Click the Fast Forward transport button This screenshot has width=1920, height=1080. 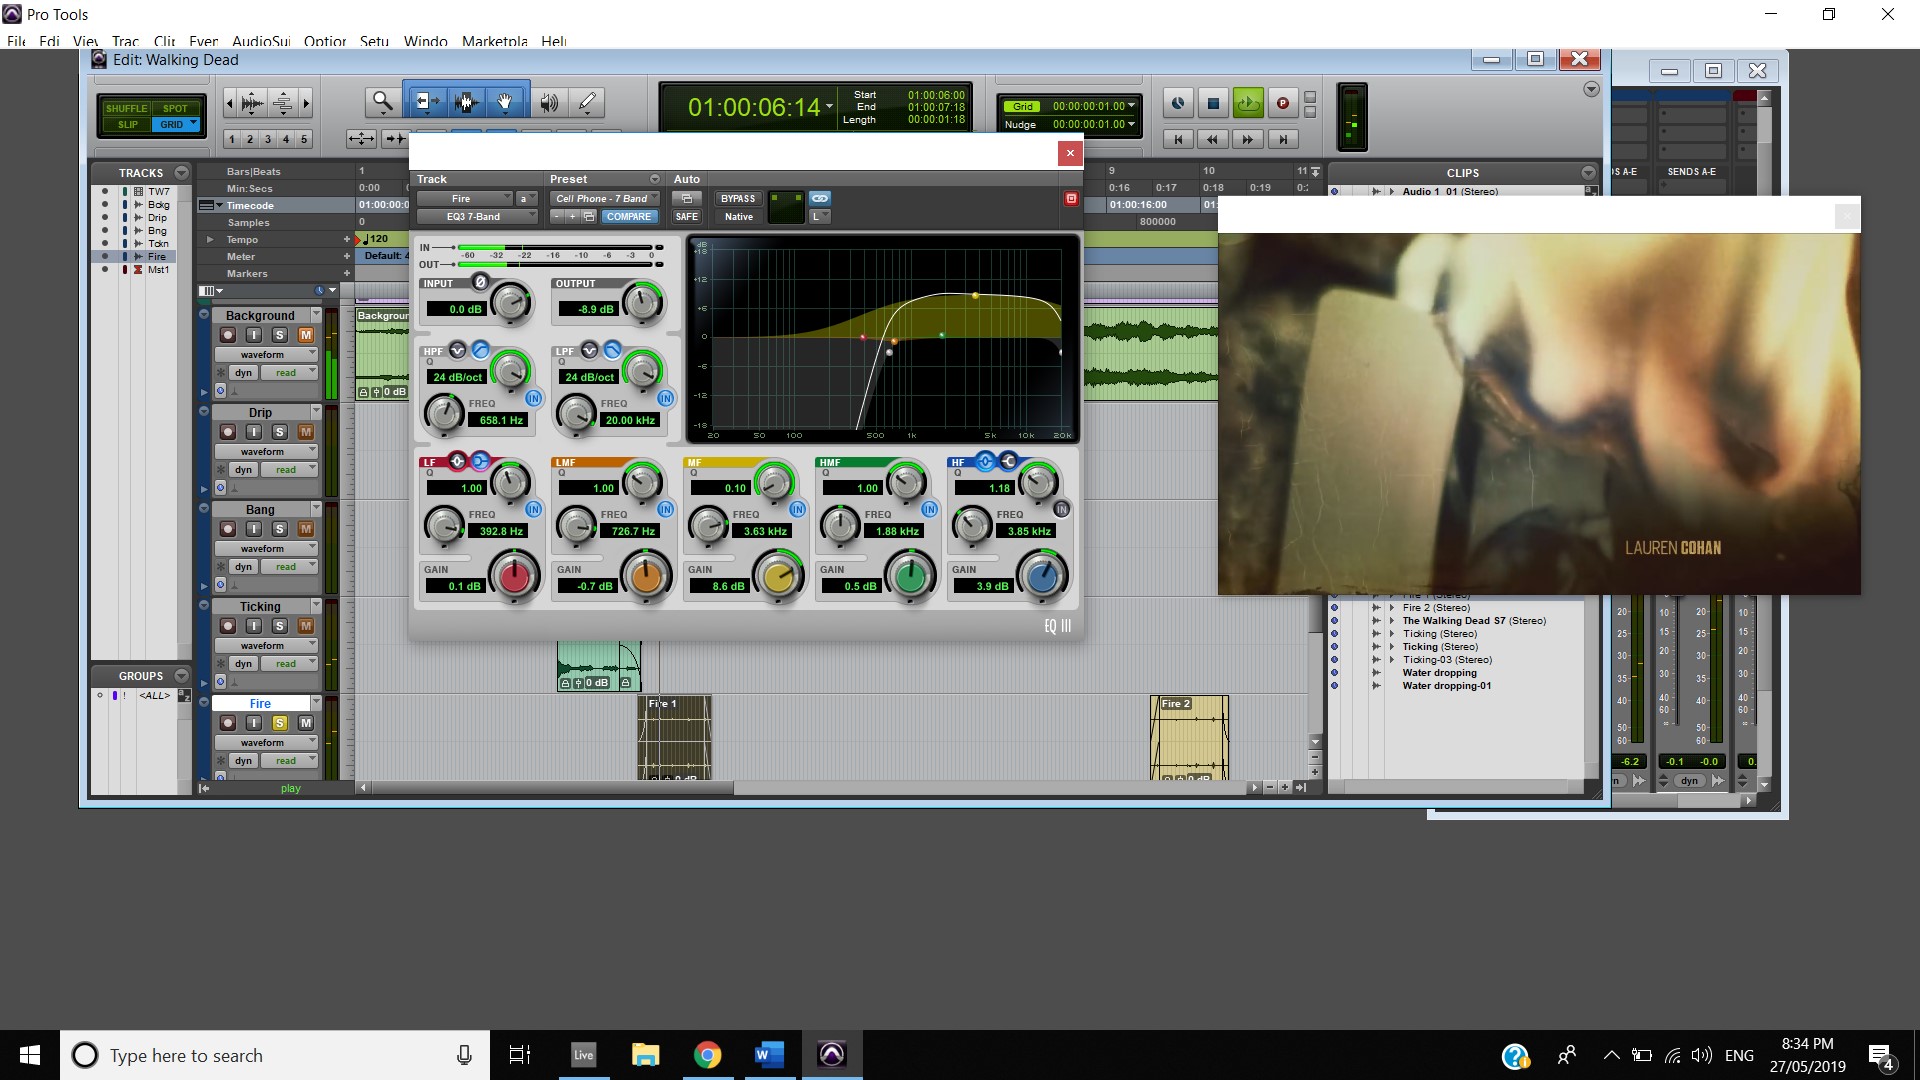click(x=1247, y=139)
